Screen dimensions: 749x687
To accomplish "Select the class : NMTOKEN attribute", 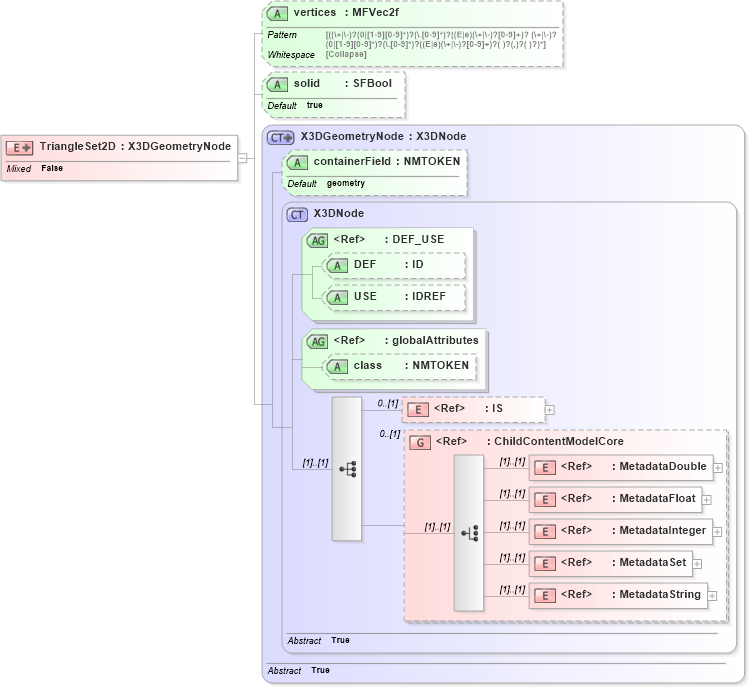I will pyautogui.click(x=411, y=365).
